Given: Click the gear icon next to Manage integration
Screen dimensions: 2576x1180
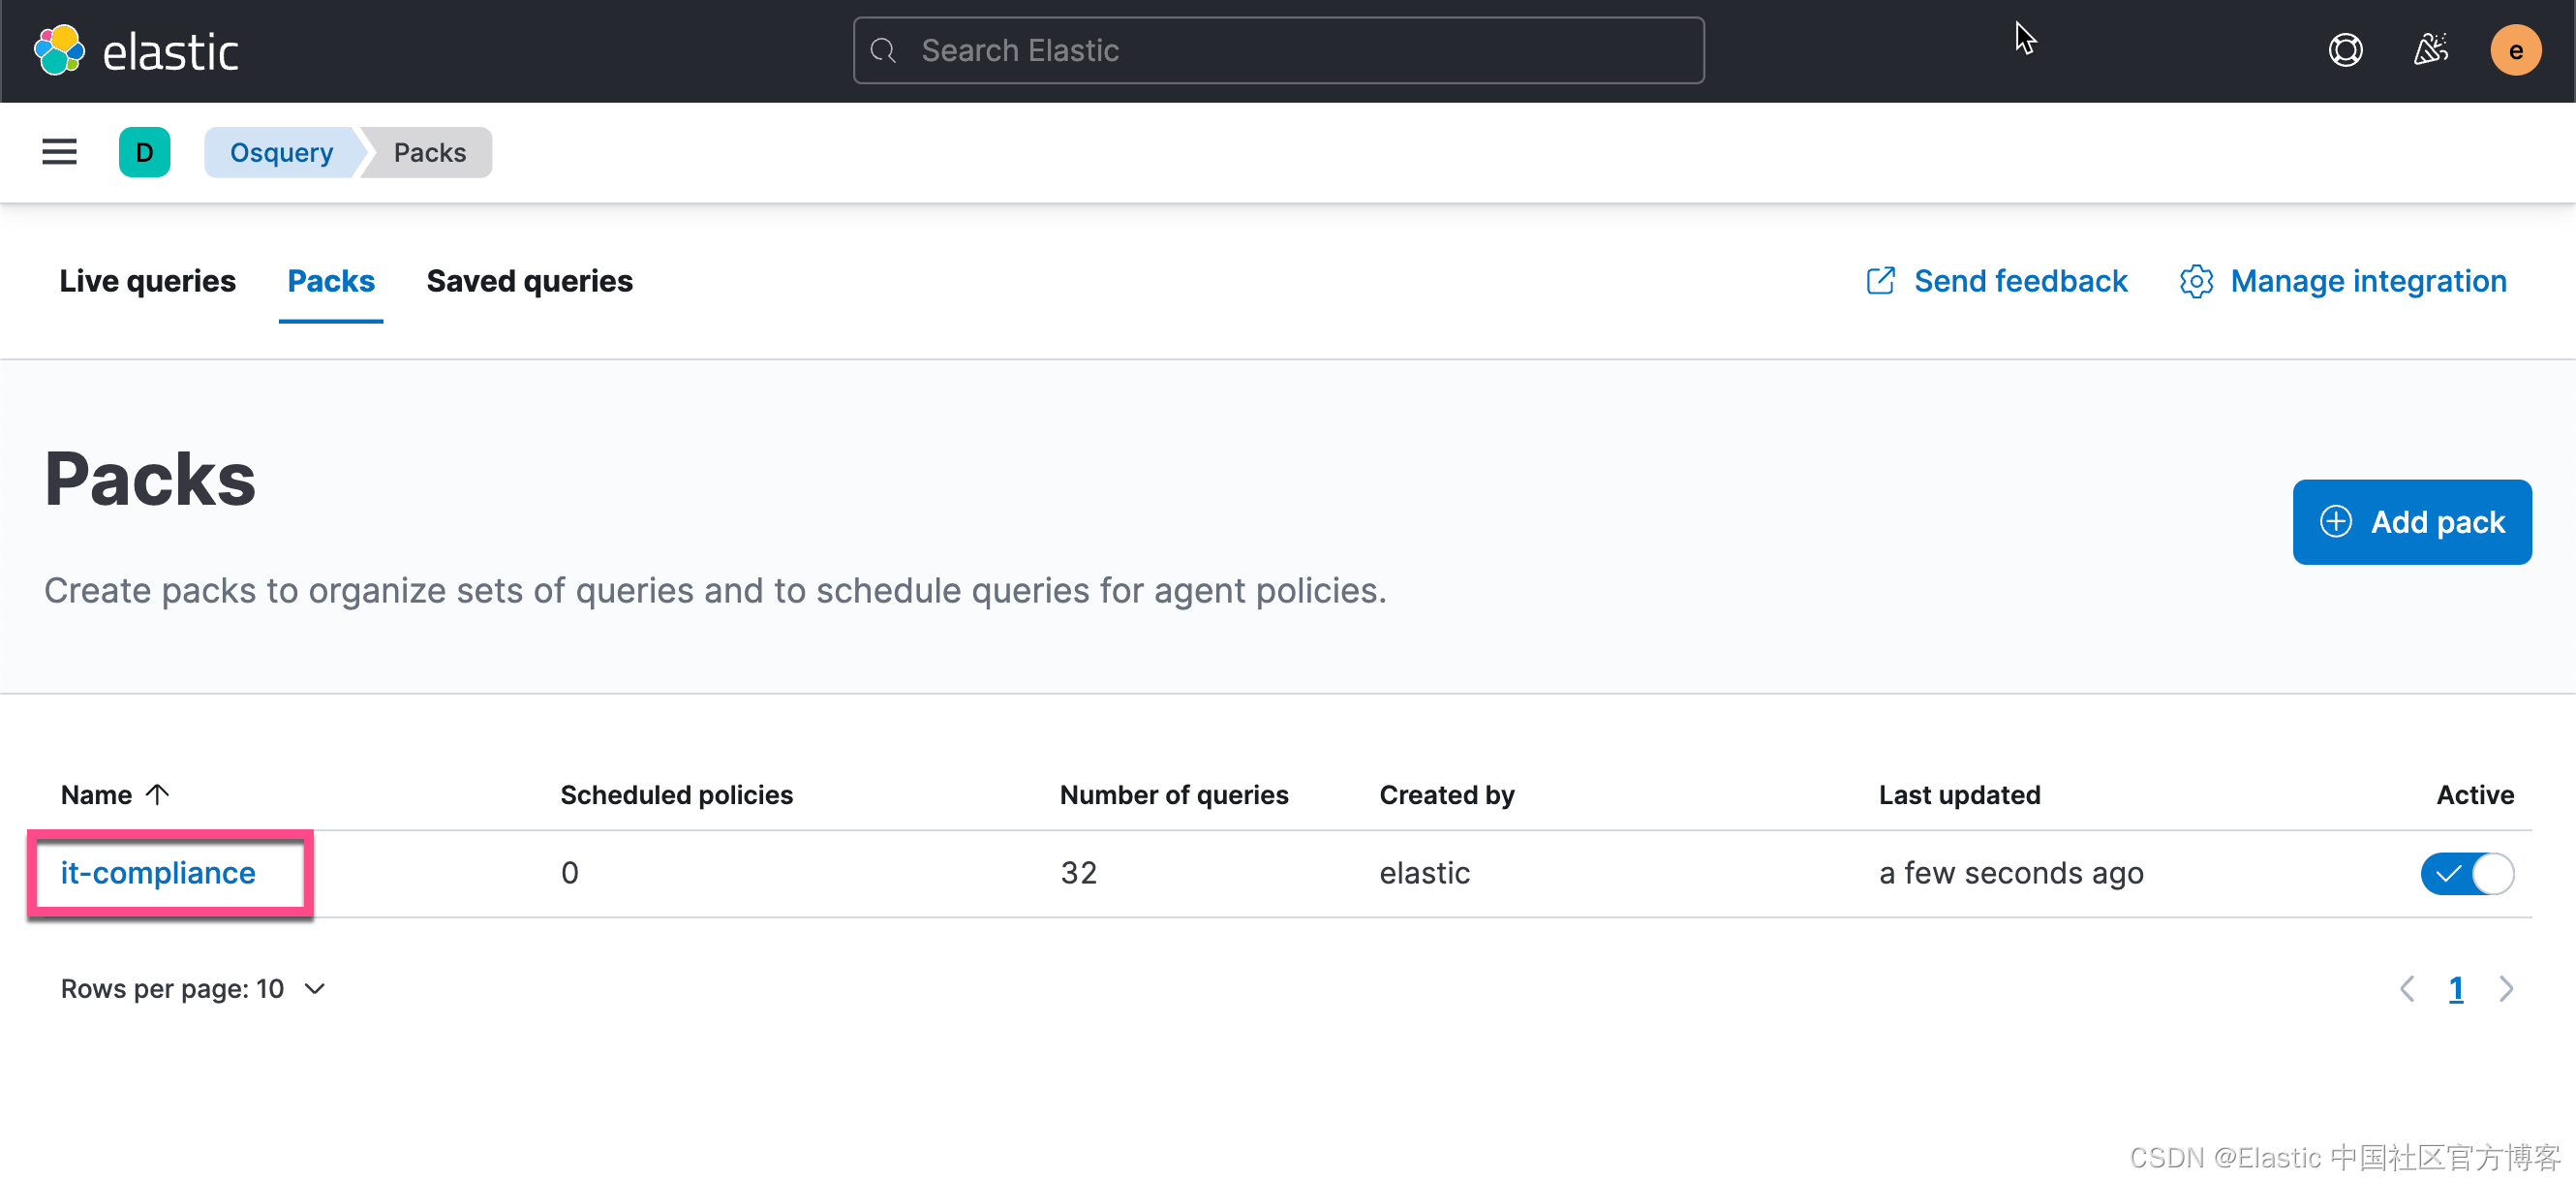Looking at the screenshot, I should pyautogui.click(x=2196, y=281).
